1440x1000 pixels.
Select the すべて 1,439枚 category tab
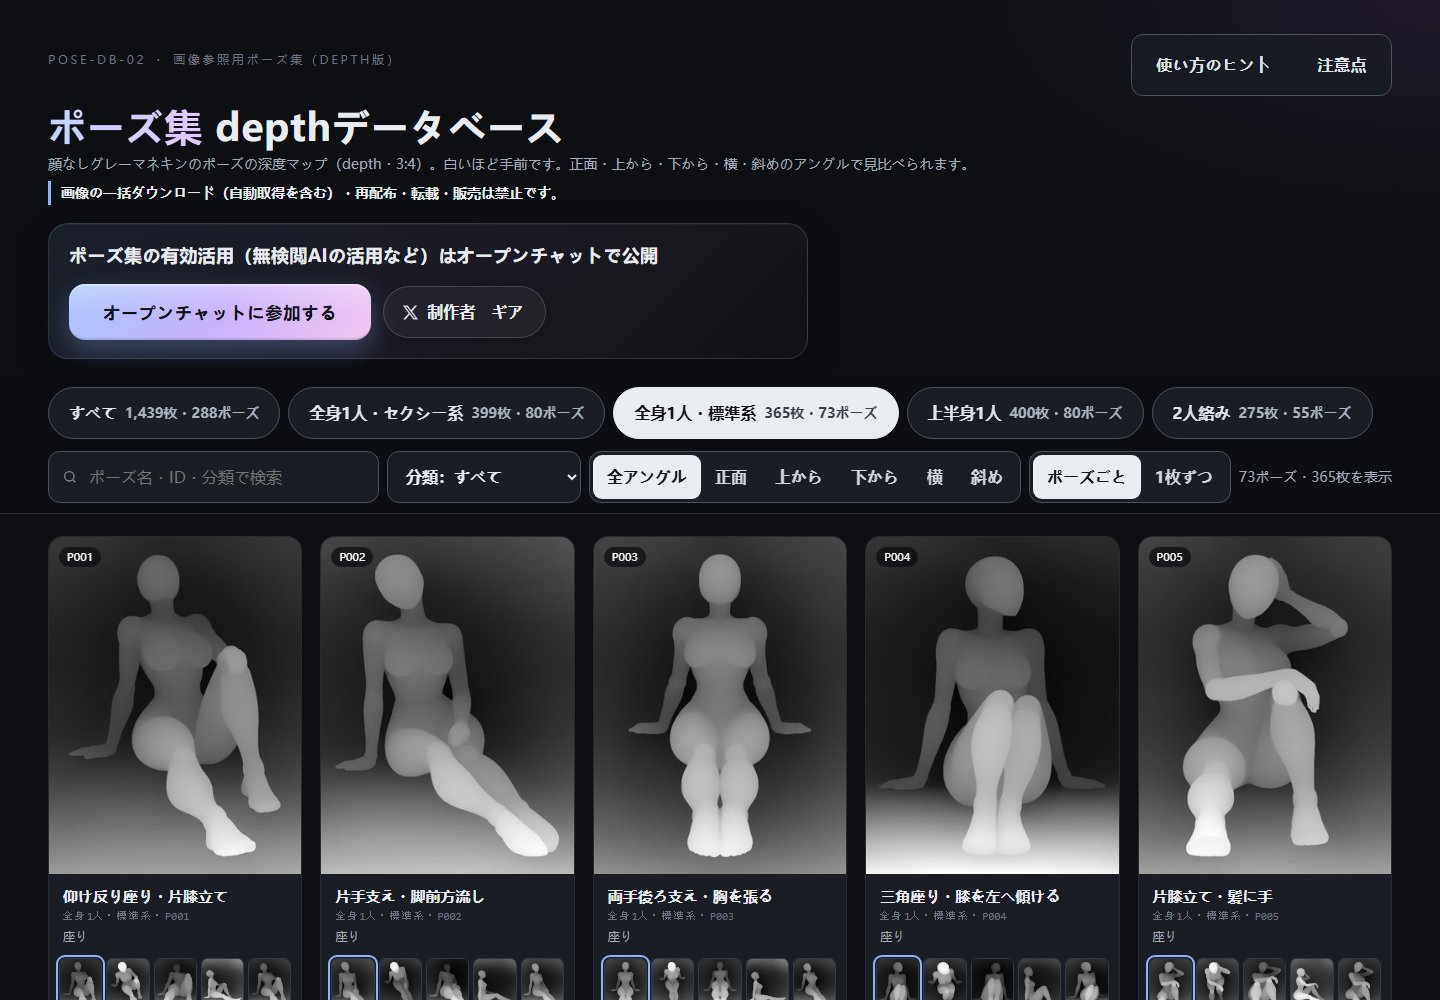164,413
